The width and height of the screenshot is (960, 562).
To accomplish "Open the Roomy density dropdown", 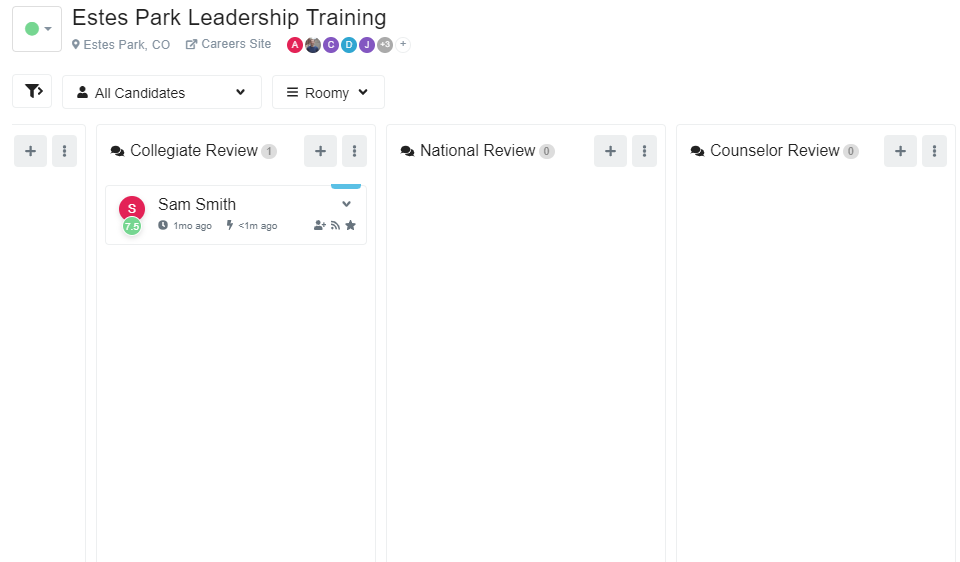I will [328, 92].
